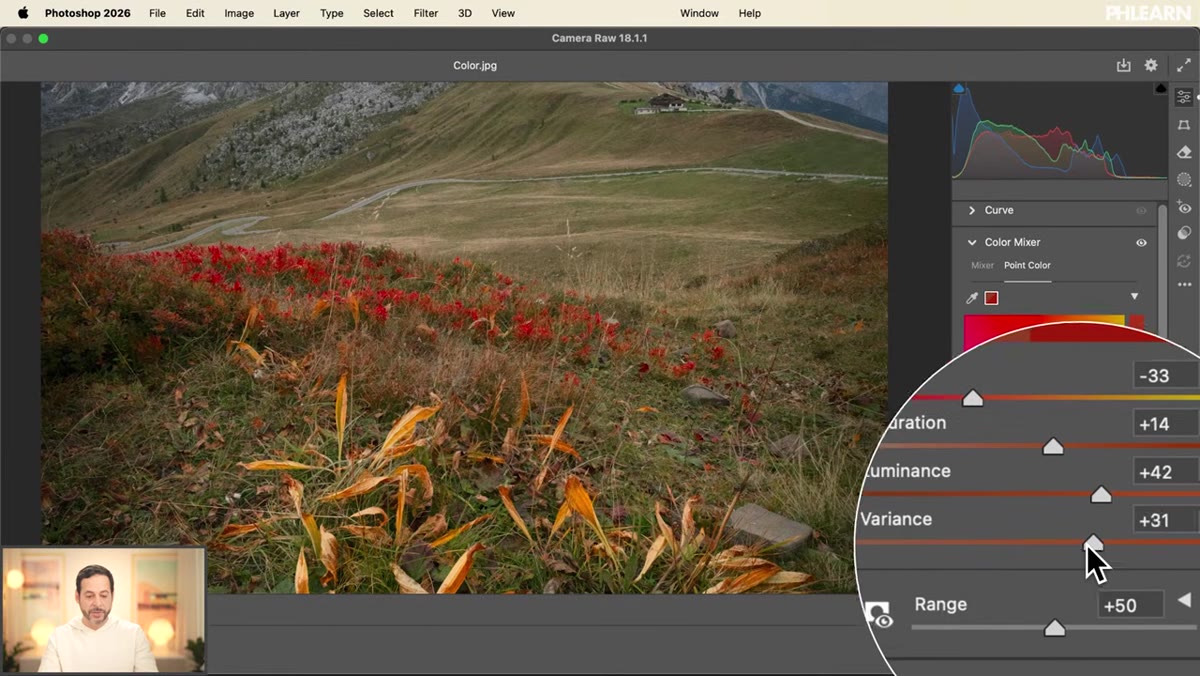Click the presenter webcam thumbnail

point(103,609)
